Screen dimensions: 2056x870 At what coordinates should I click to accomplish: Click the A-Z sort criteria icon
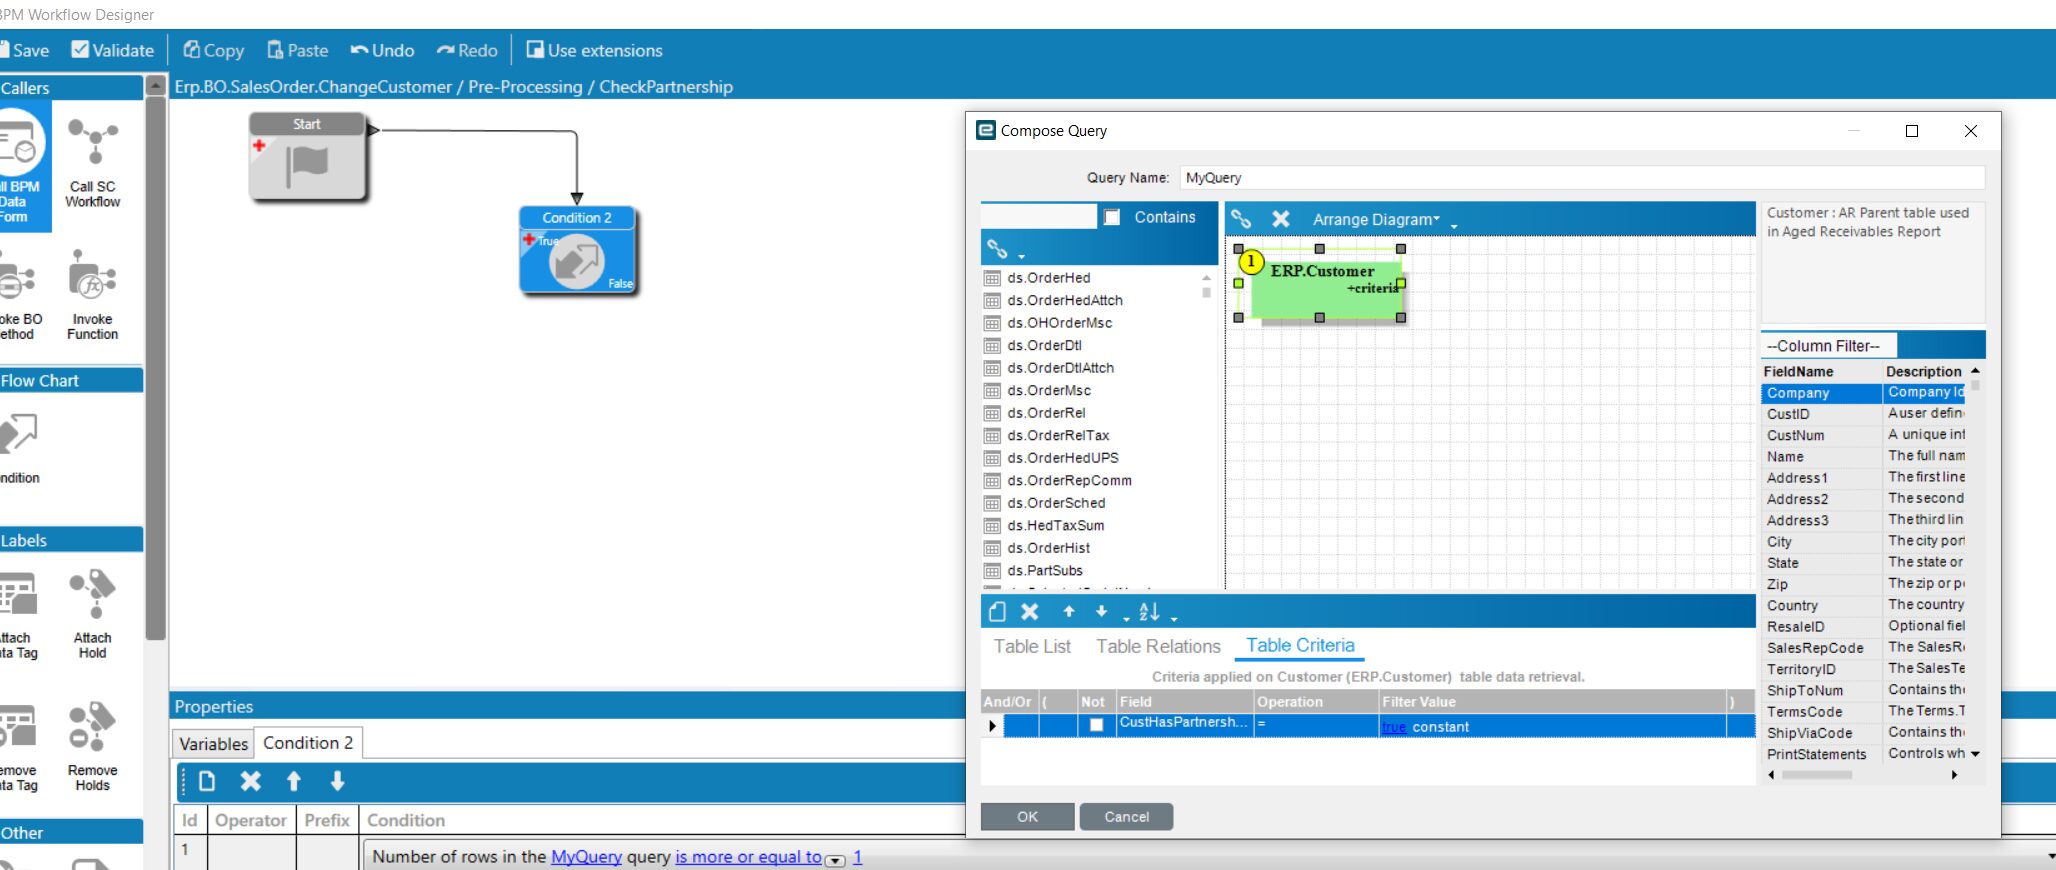click(1150, 612)
